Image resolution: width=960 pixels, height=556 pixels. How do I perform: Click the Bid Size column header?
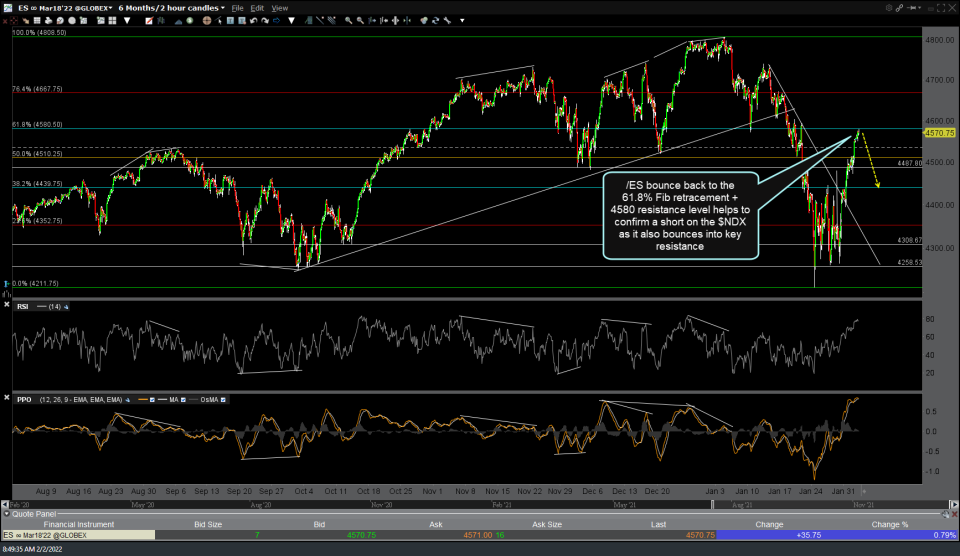coord(208,524)
